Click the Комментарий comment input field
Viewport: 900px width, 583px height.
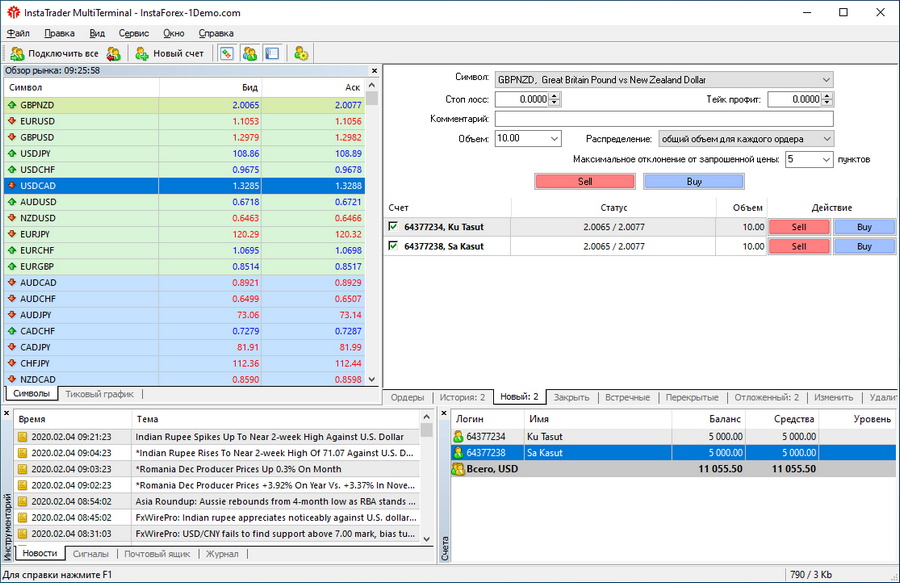point(664,119)
